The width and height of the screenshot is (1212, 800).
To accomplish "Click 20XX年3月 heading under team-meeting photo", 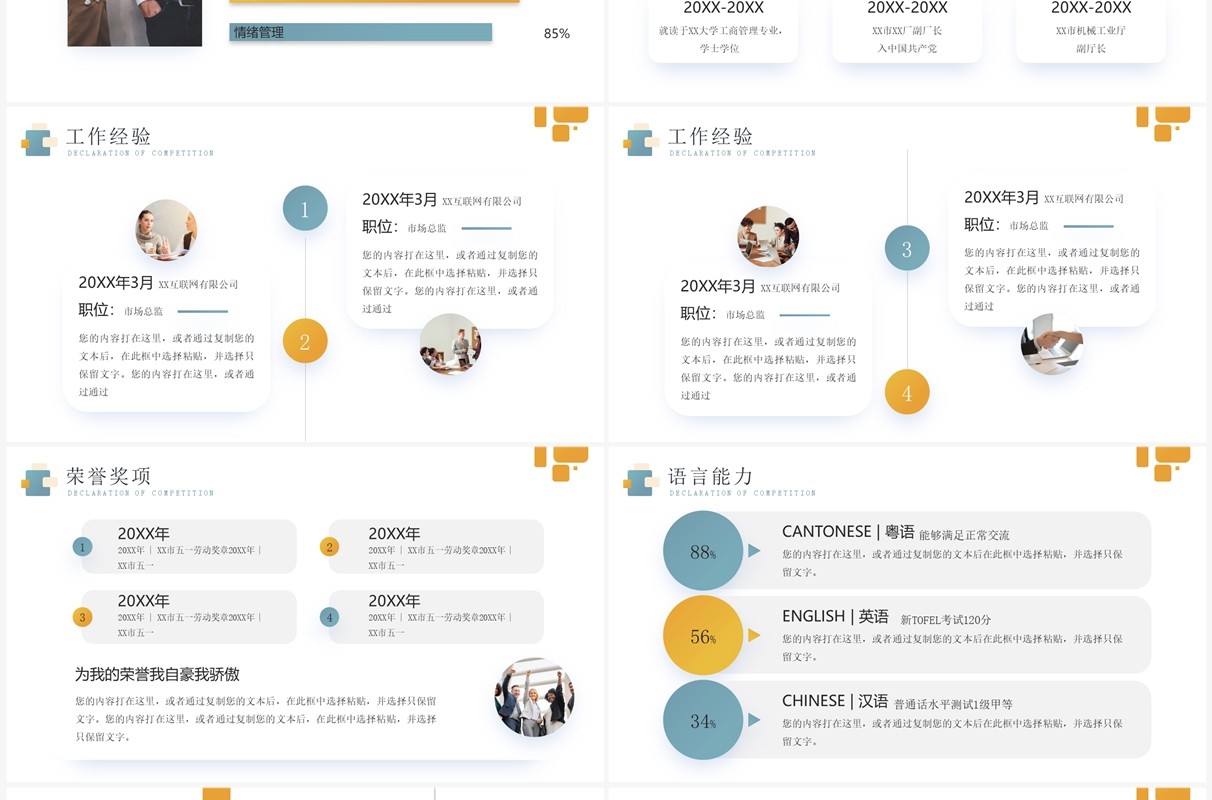I will (718, 286).
